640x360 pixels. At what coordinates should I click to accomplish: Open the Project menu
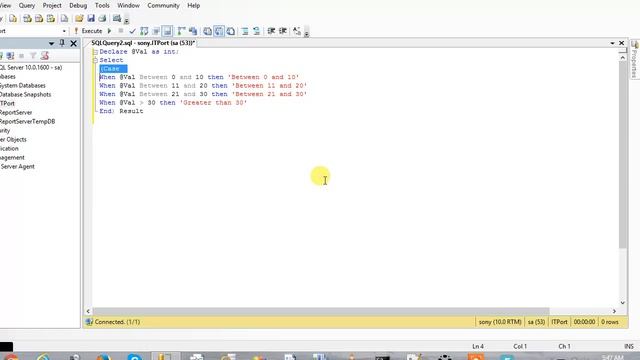[52, 6]
